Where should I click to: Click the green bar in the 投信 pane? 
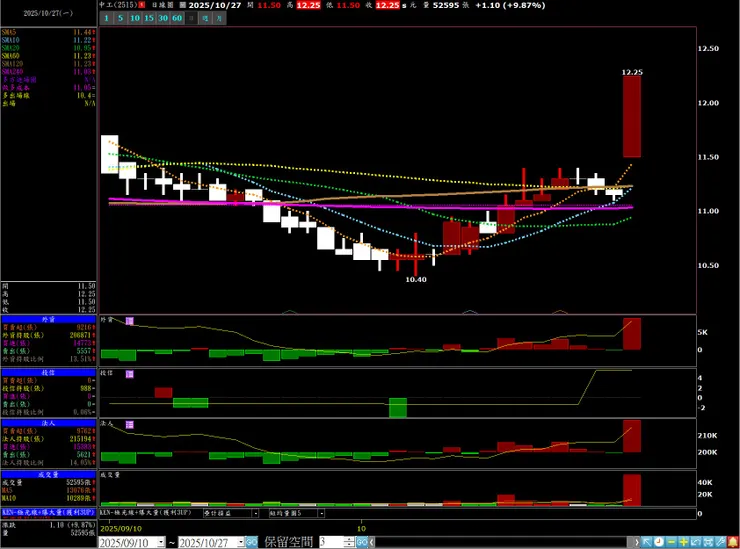pos(398,408)
